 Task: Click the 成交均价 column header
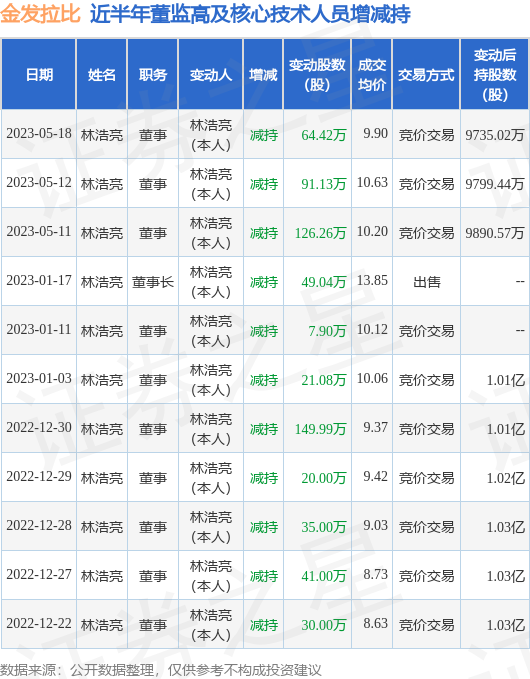(x=372, y=74)
